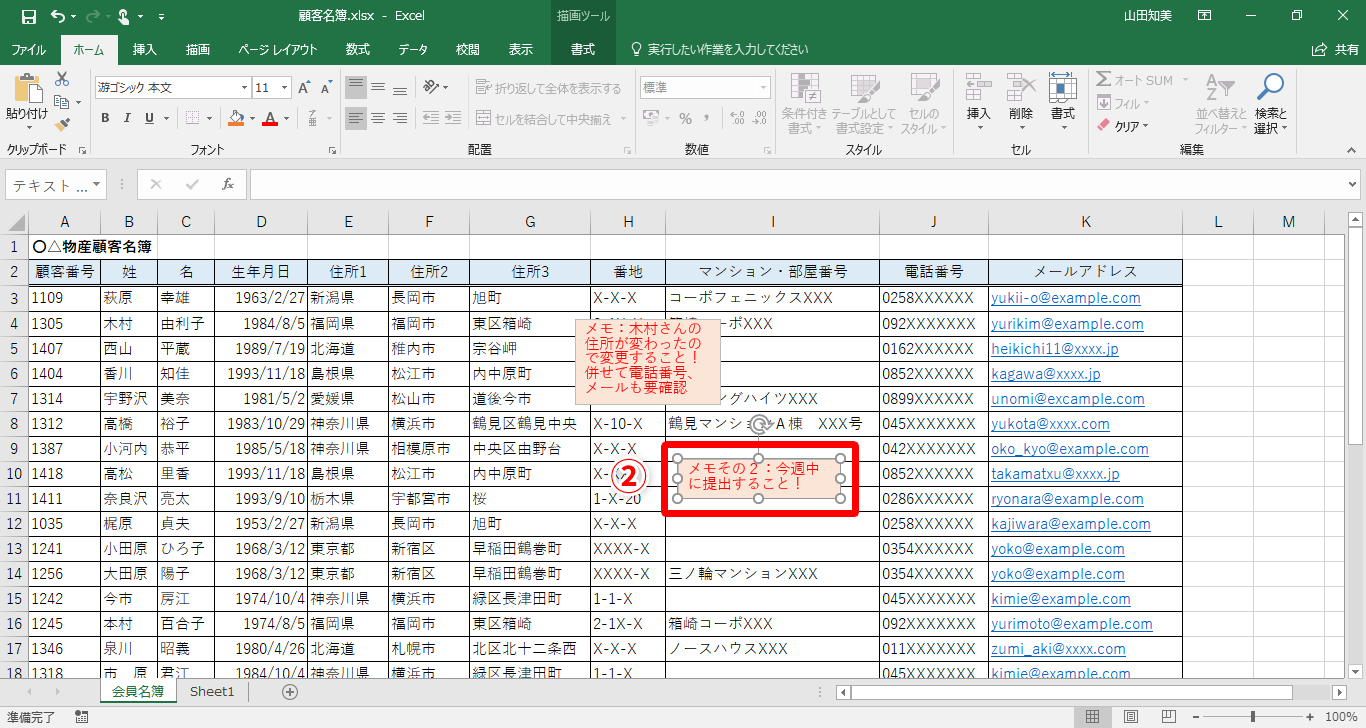
Task: Copy the selection to the clipboard
Action: 60,102
